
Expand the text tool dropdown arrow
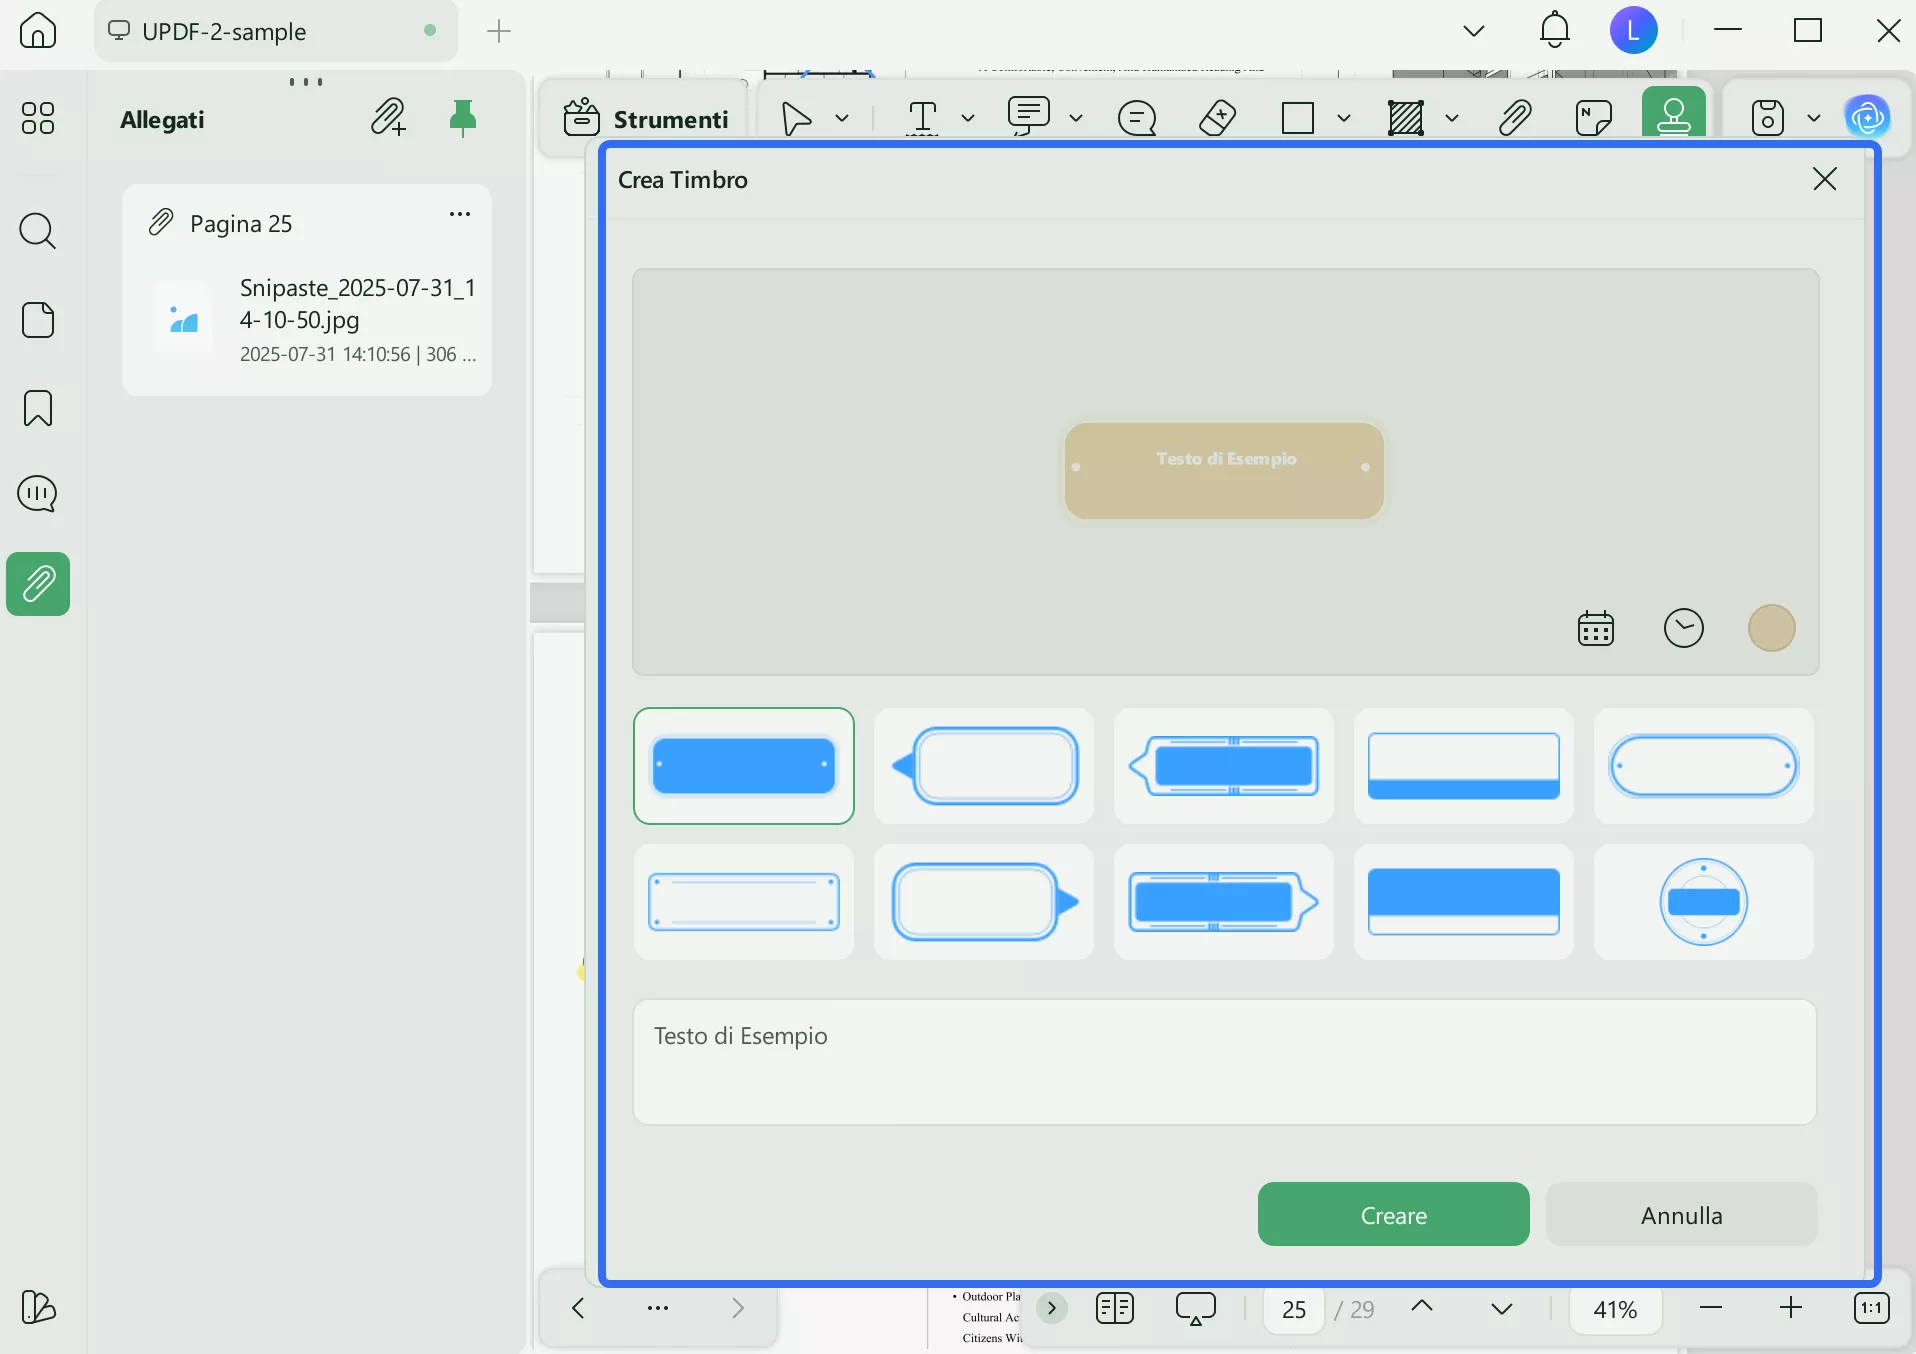coord(968,118)
